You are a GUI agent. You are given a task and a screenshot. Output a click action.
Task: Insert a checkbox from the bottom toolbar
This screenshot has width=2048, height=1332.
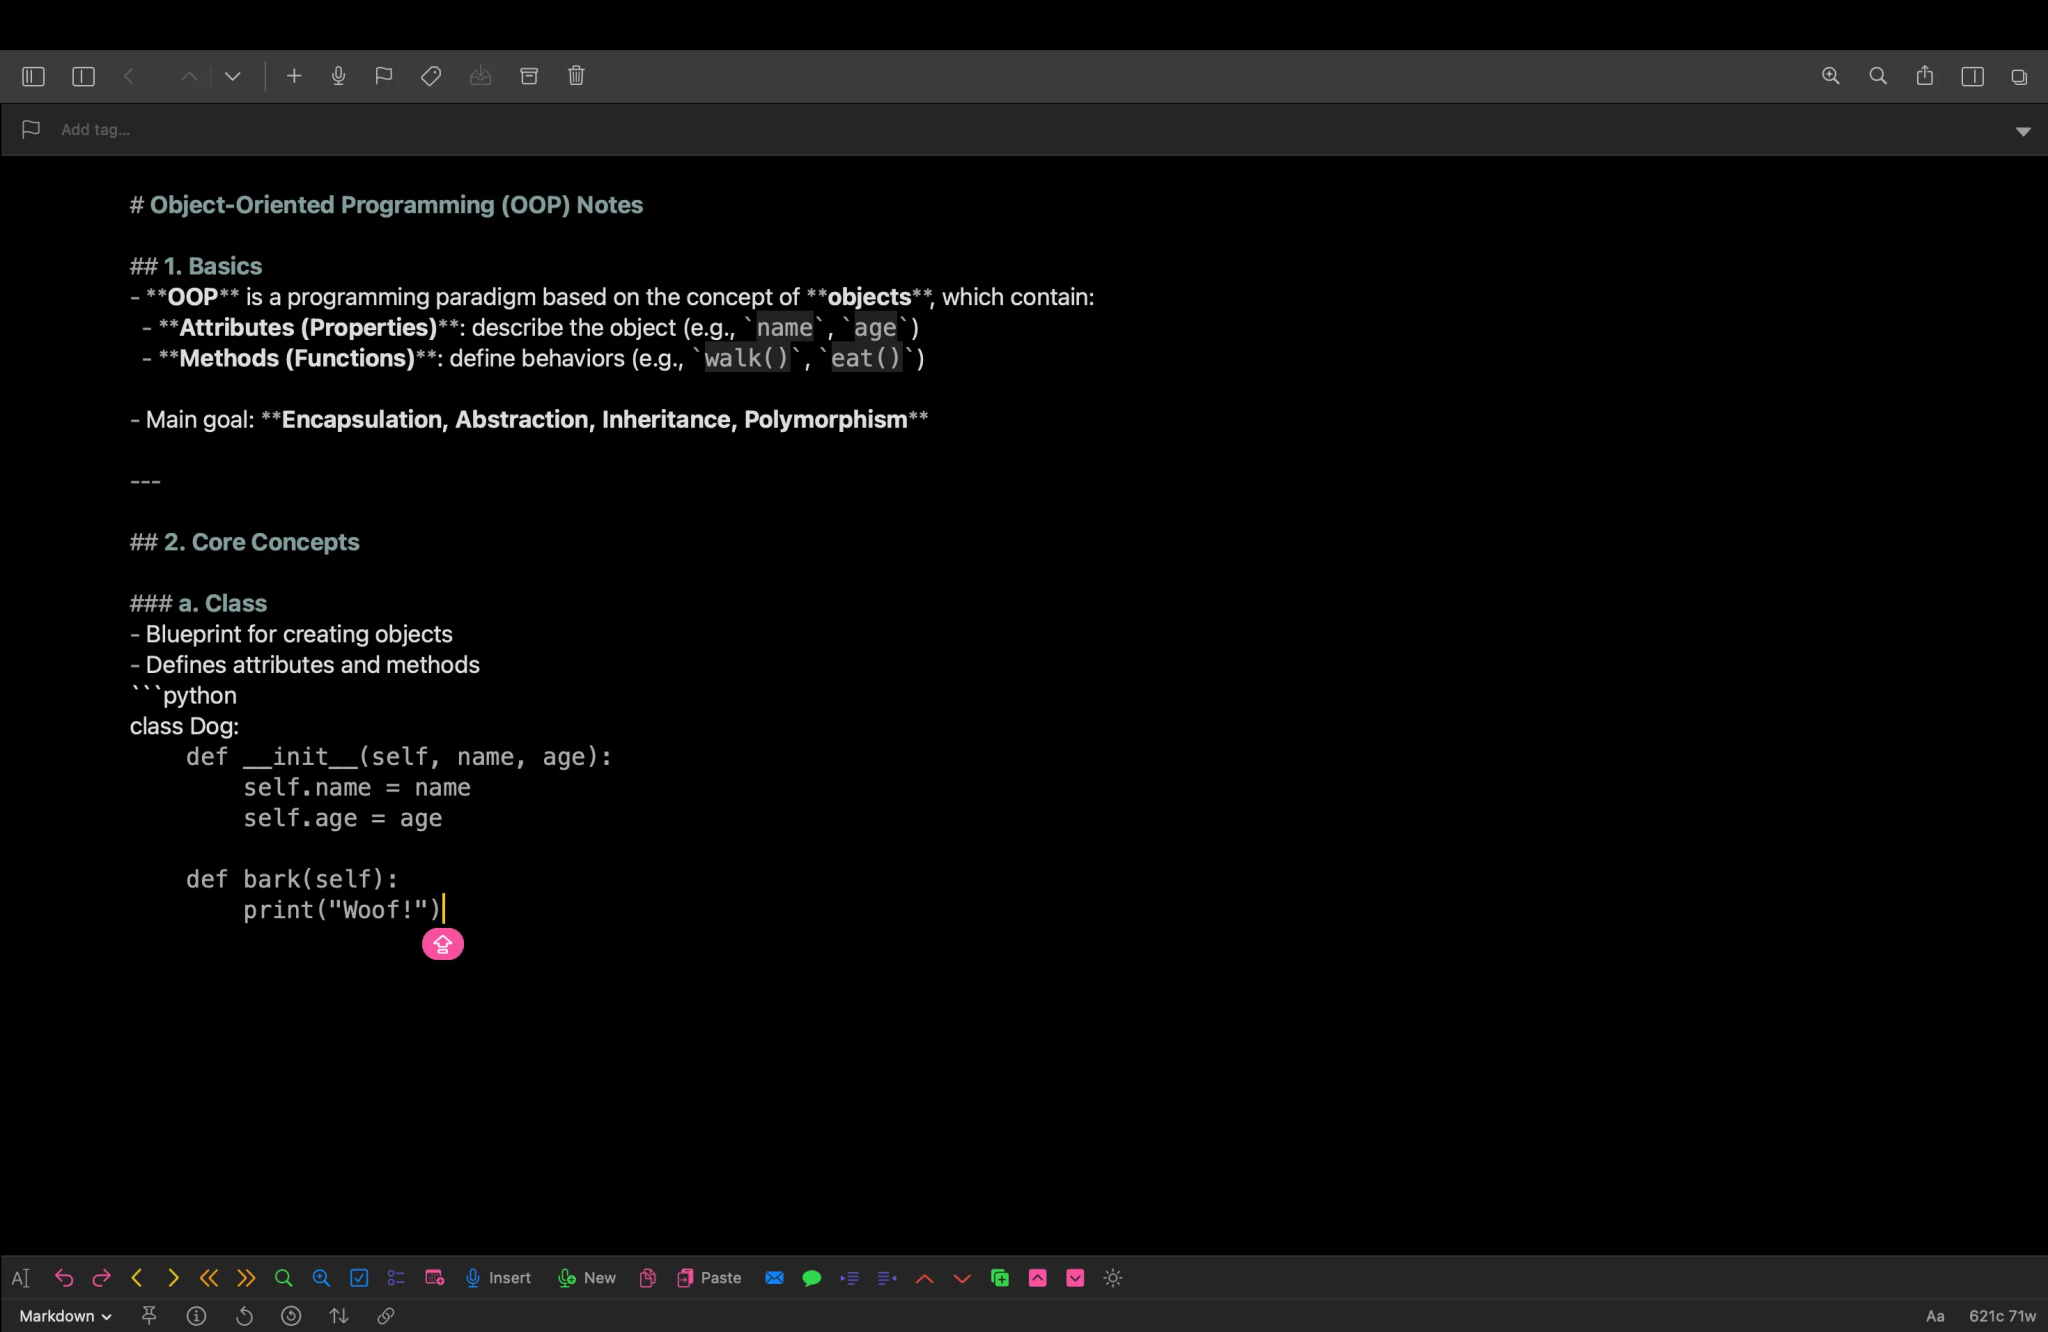[x=359, y=1278]
